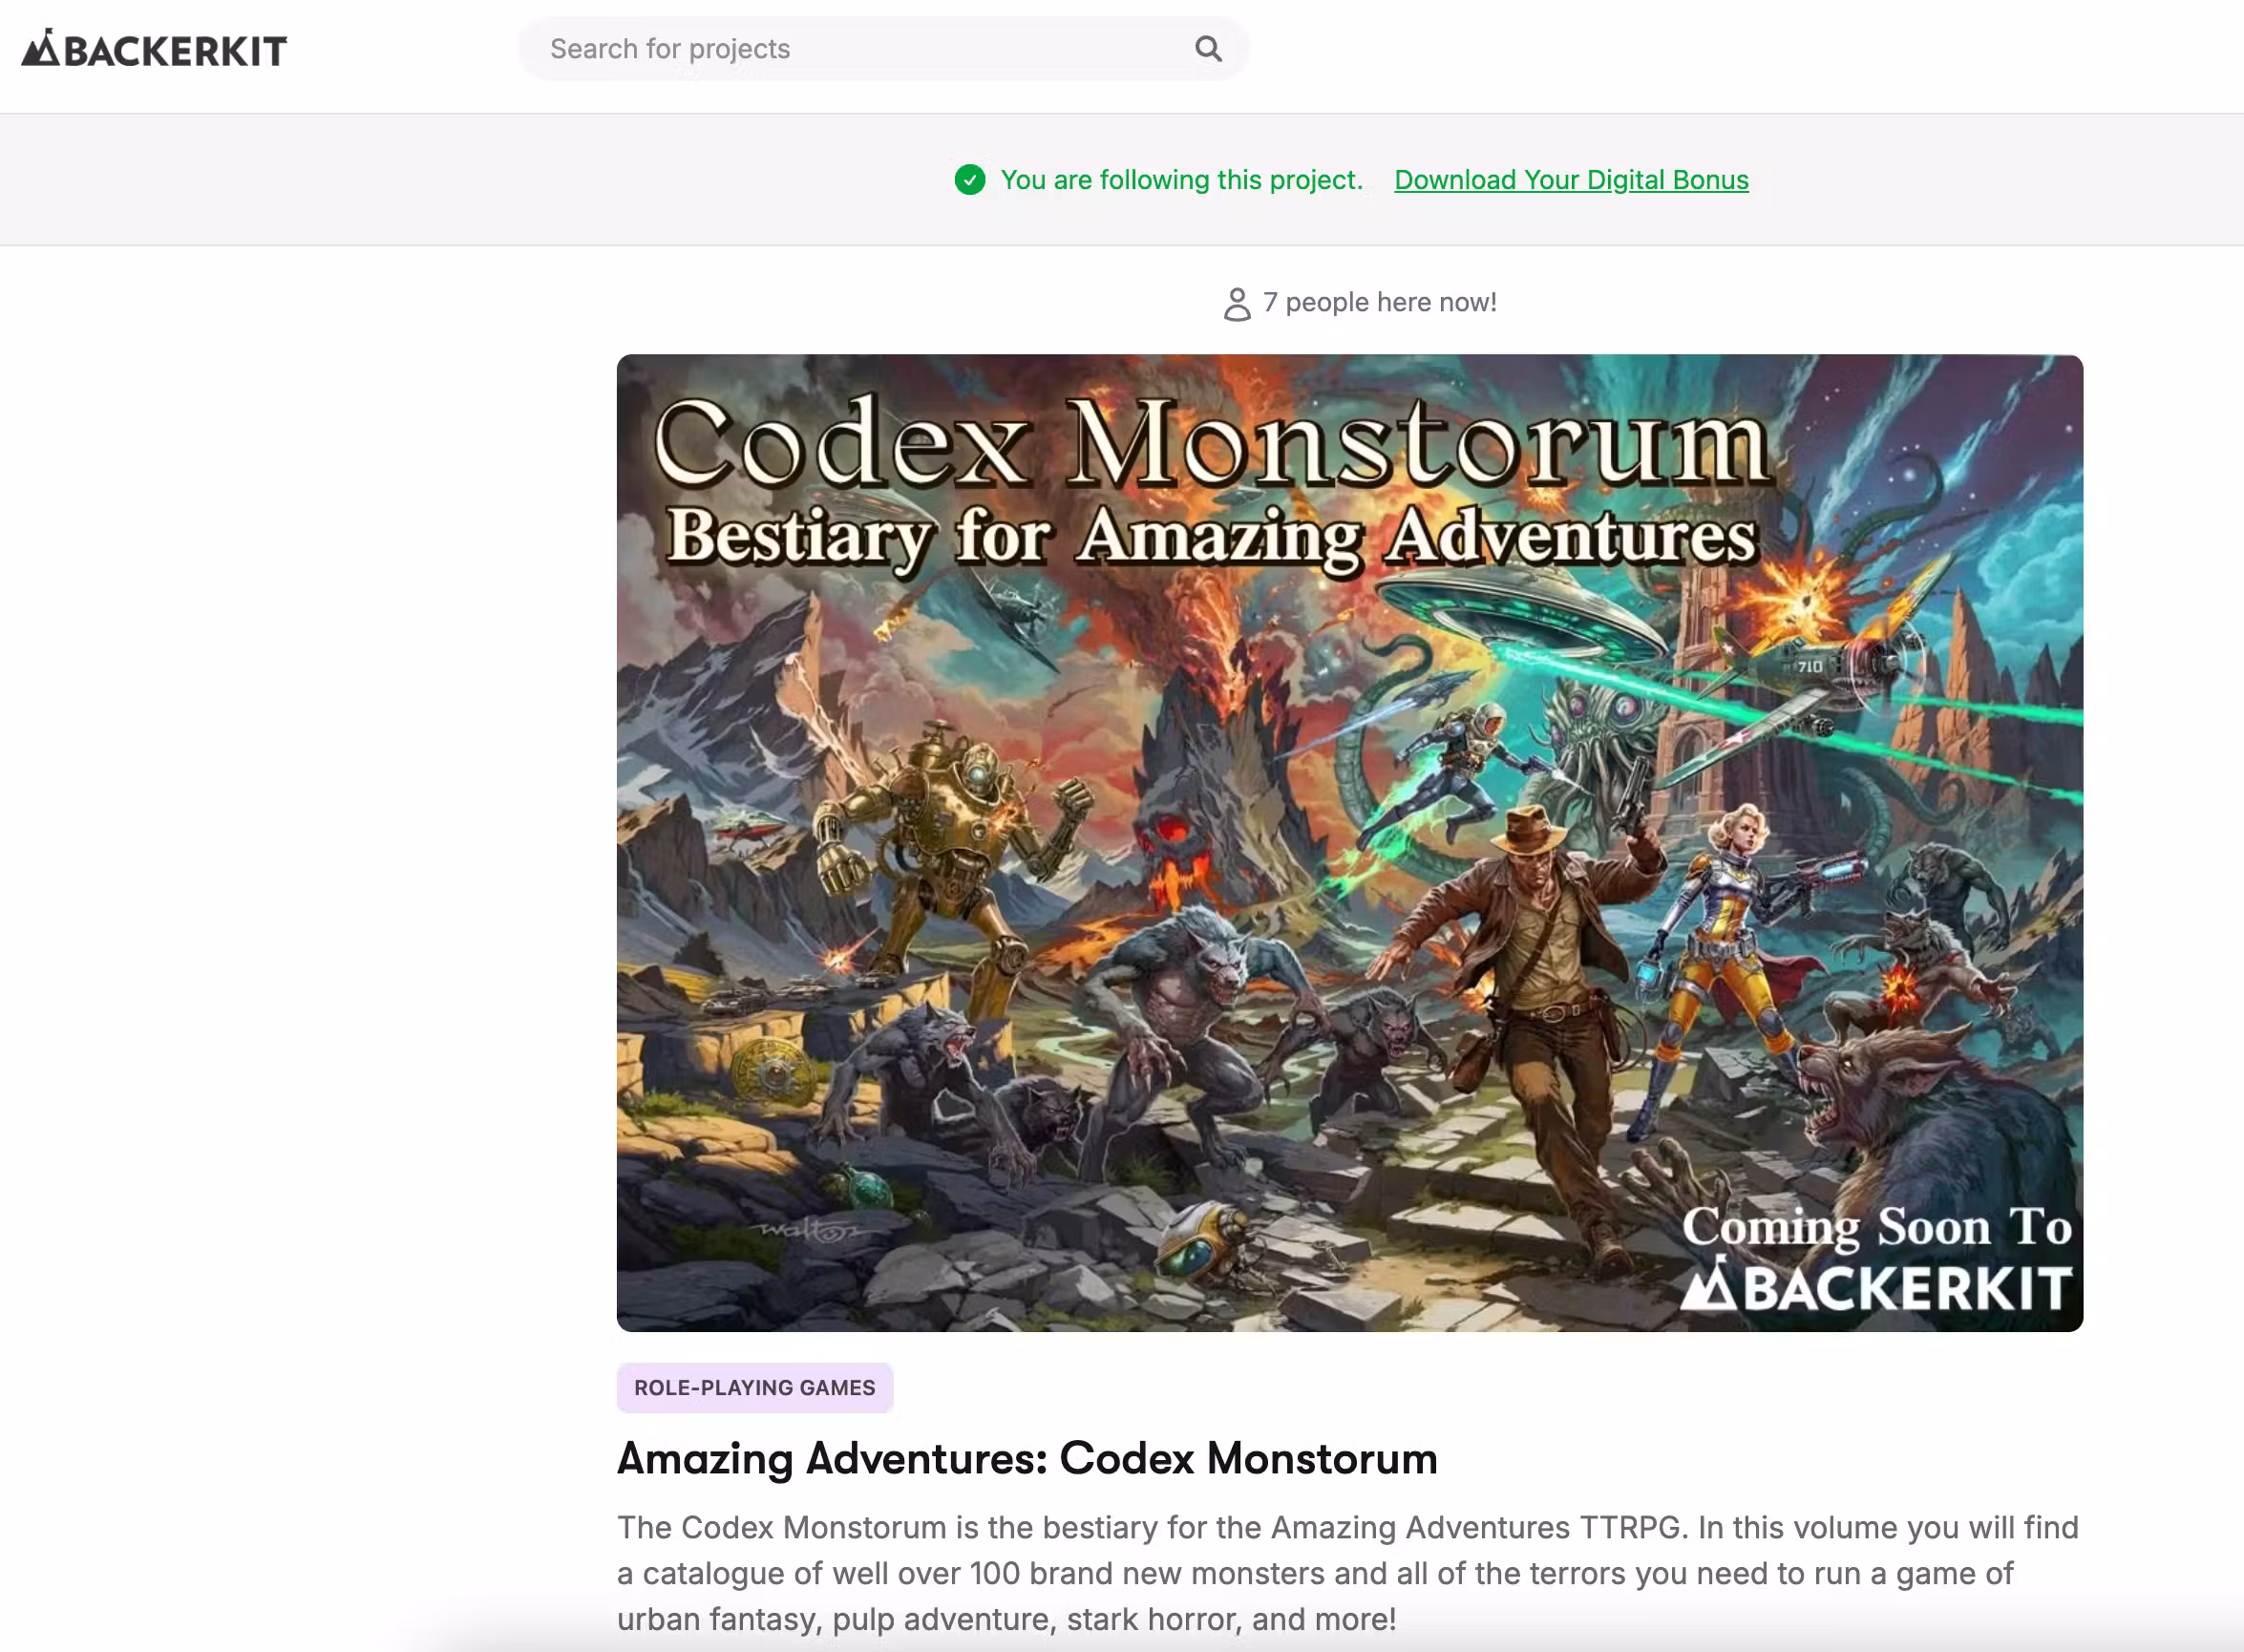
Task: Select the Role-Playing Games category tag
Action: click(755, 1388)
